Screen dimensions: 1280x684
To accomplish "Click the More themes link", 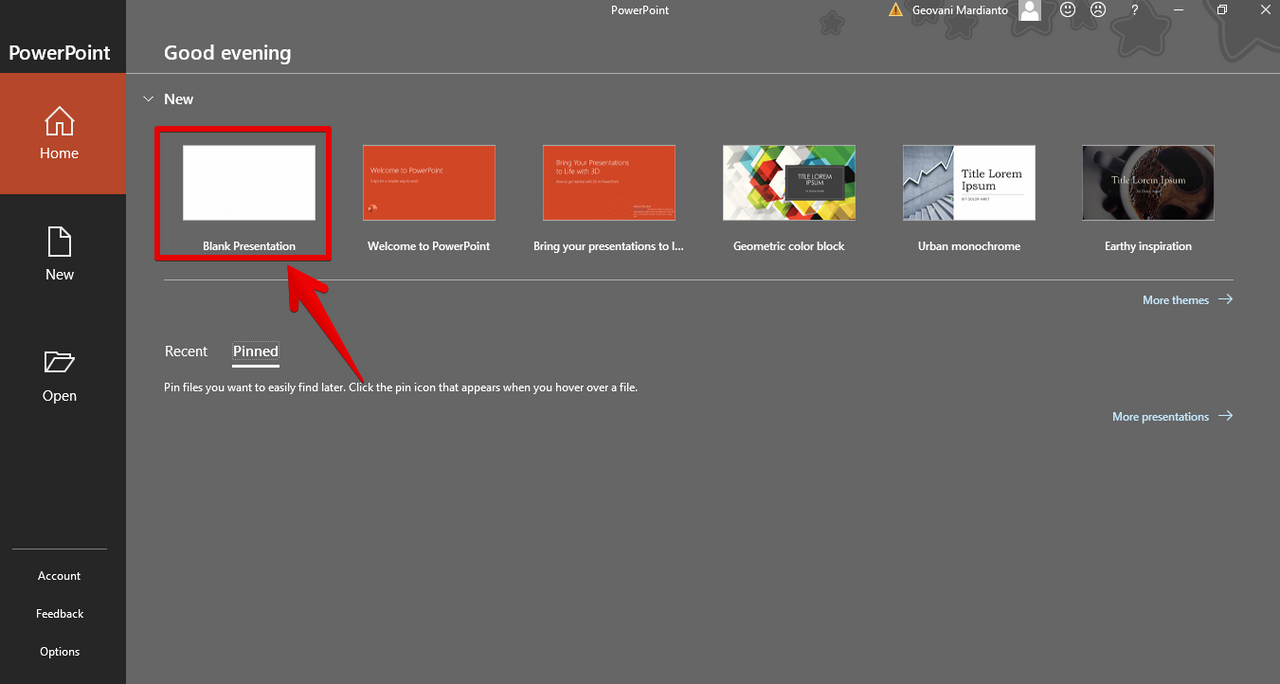I will click(x=1188, y=300).
